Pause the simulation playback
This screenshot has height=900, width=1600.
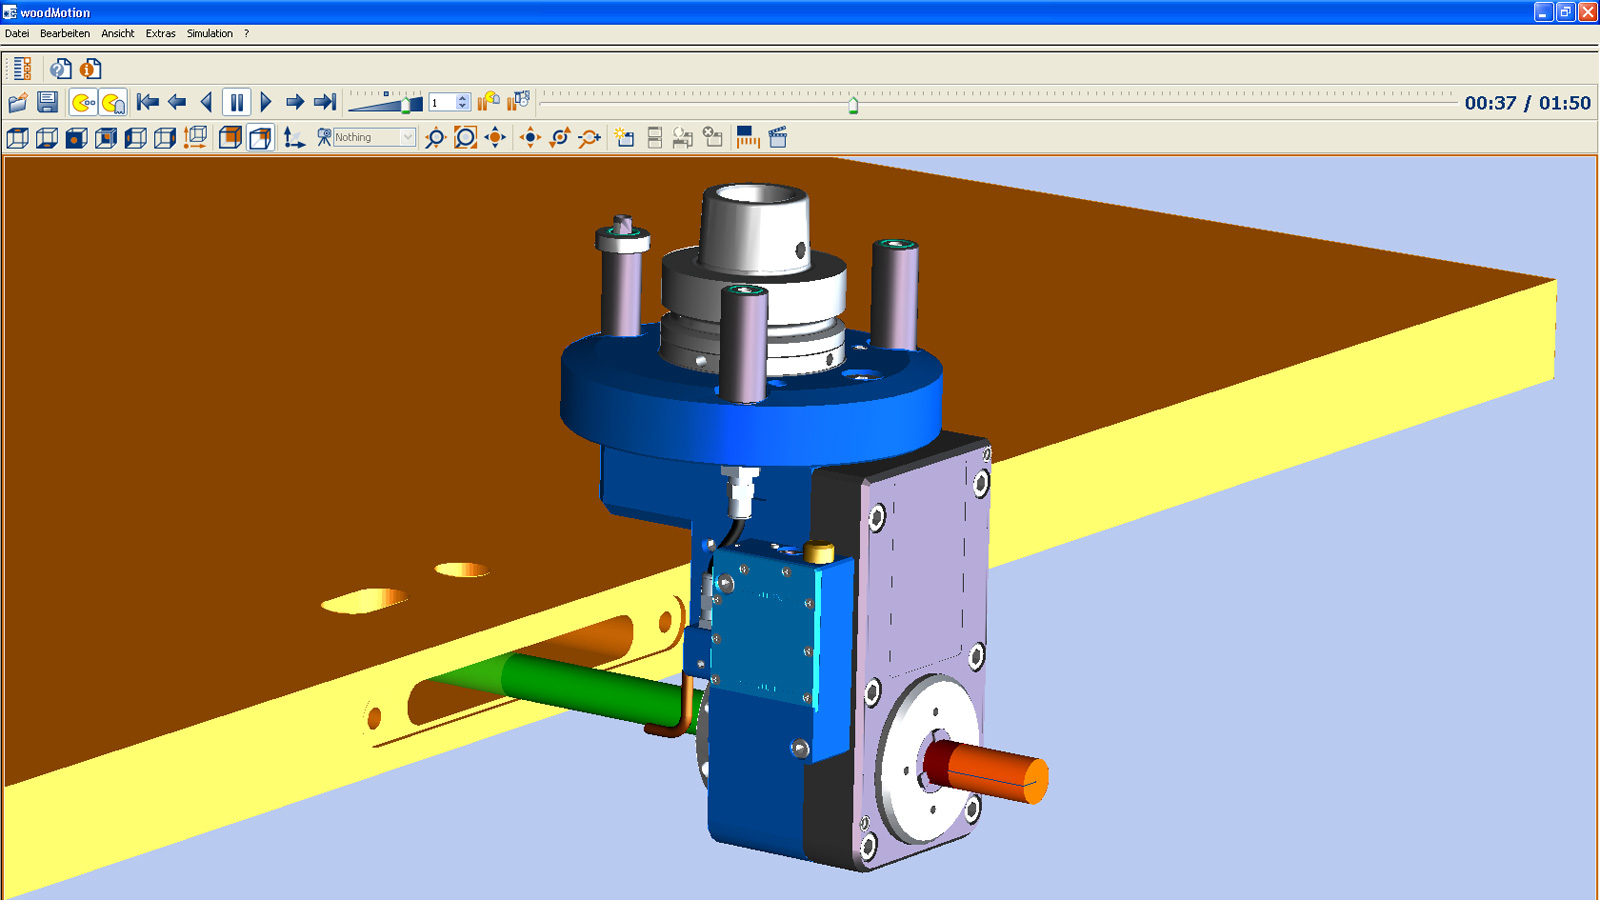click(x=236, y=102)
